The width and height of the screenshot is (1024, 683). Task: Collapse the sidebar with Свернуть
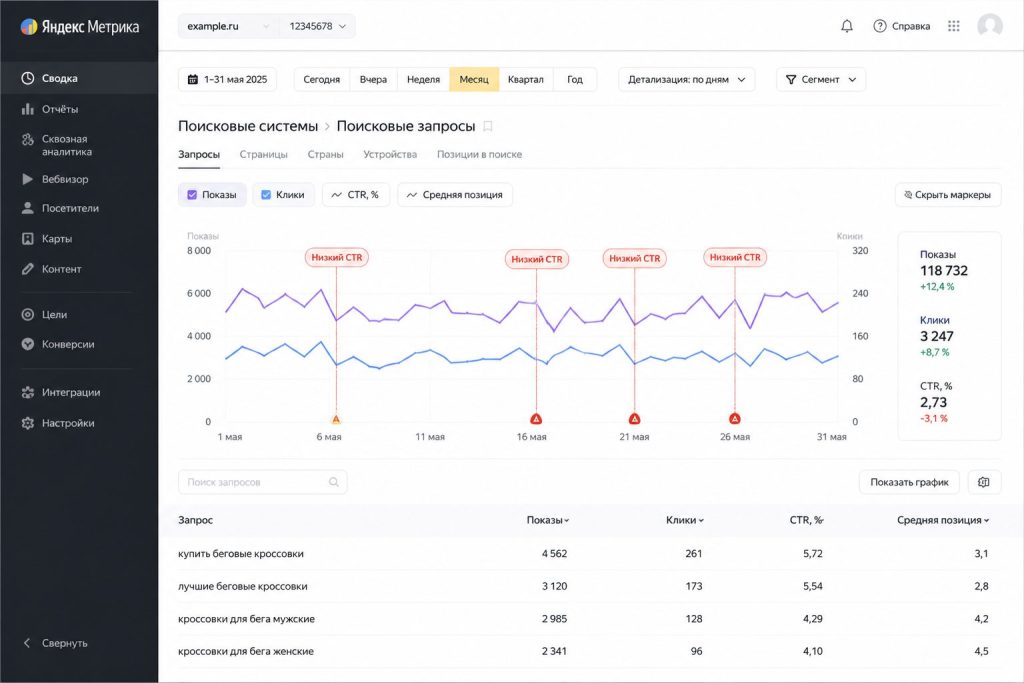click(x=56, y=643)
